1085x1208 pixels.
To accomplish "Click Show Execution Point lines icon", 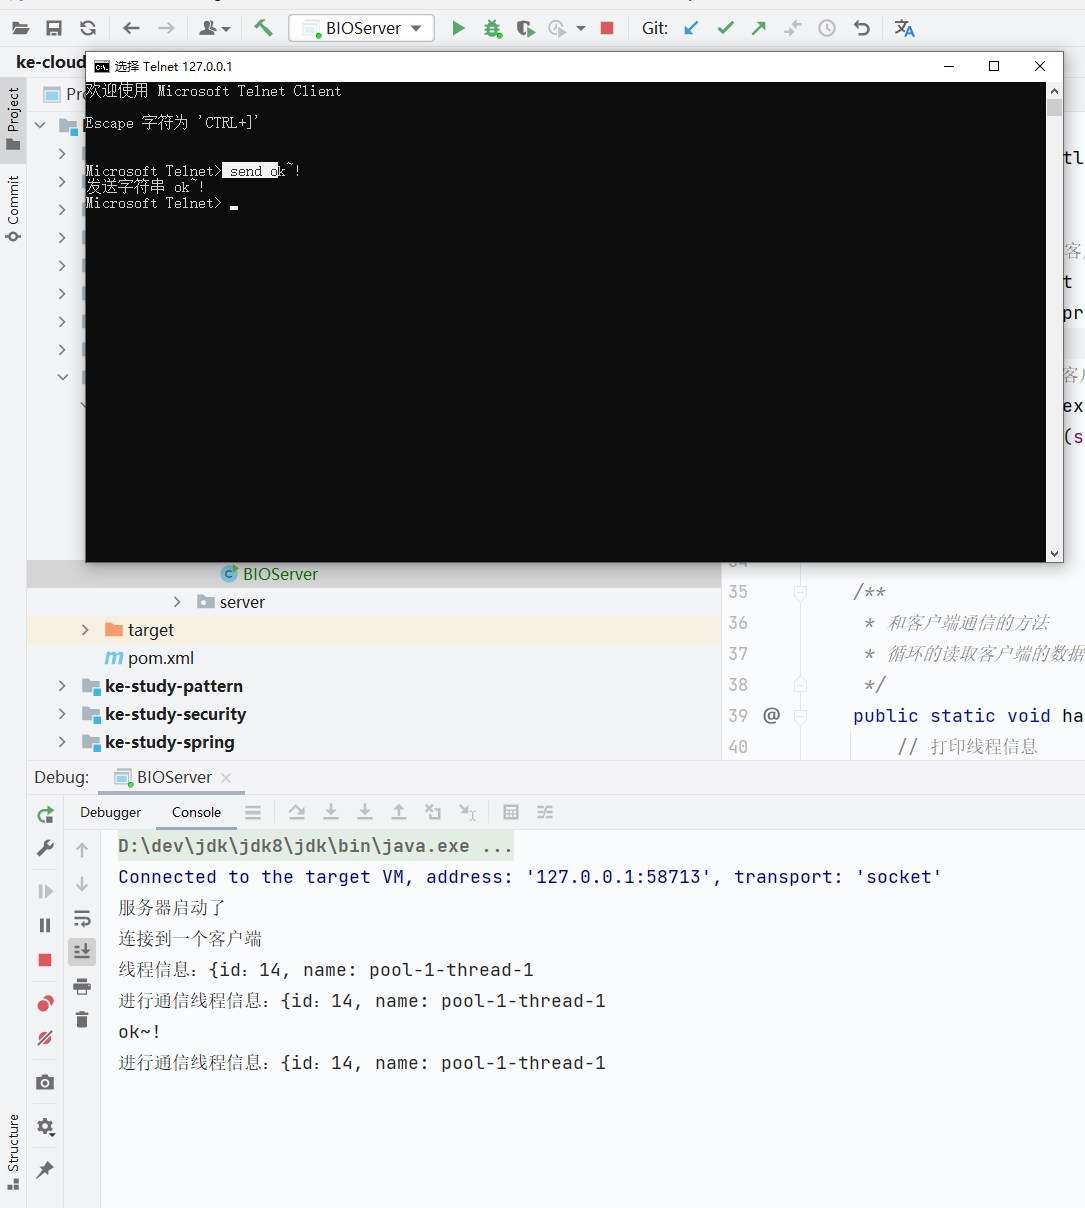I will [x=253, y=812].
